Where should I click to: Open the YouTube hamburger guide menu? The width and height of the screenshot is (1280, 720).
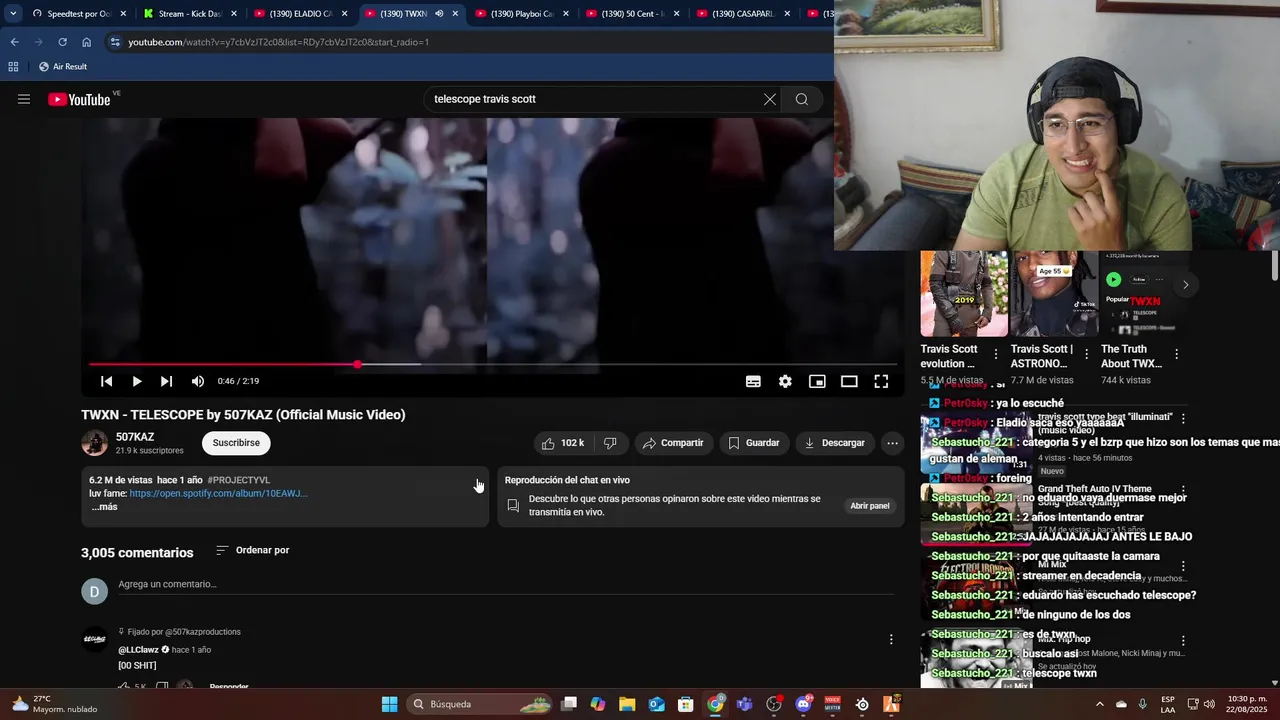pos(24,99)
